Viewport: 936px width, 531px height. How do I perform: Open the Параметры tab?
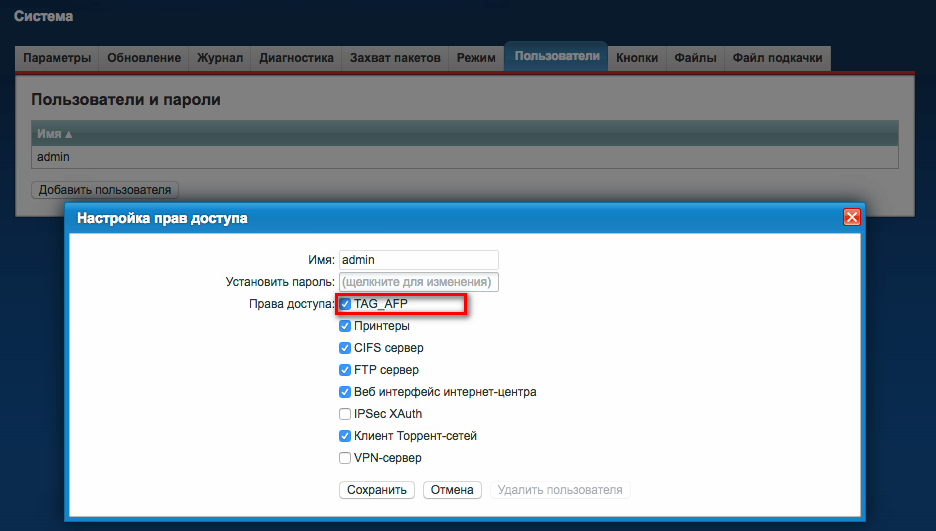tap(57, 58)
